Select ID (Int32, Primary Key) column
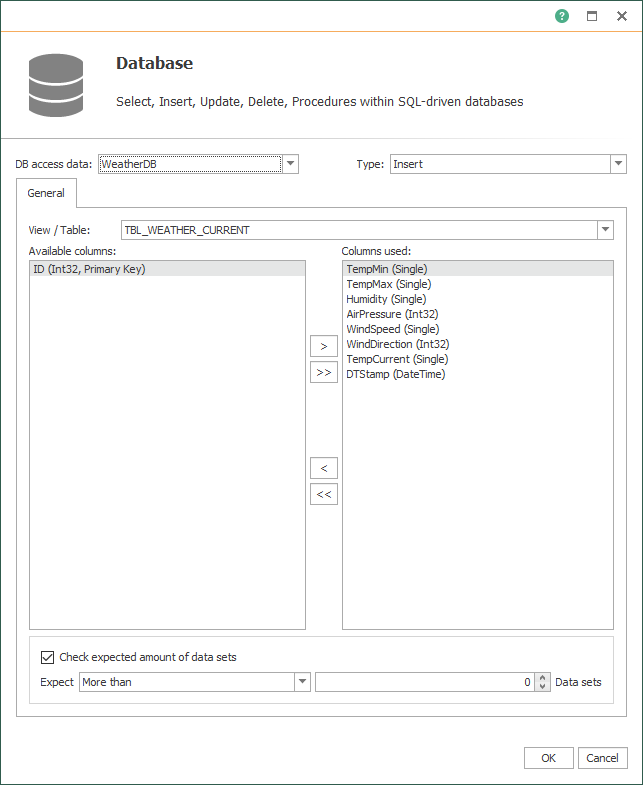The height and width of the screenshot is (785, 643). coord(90,269)
